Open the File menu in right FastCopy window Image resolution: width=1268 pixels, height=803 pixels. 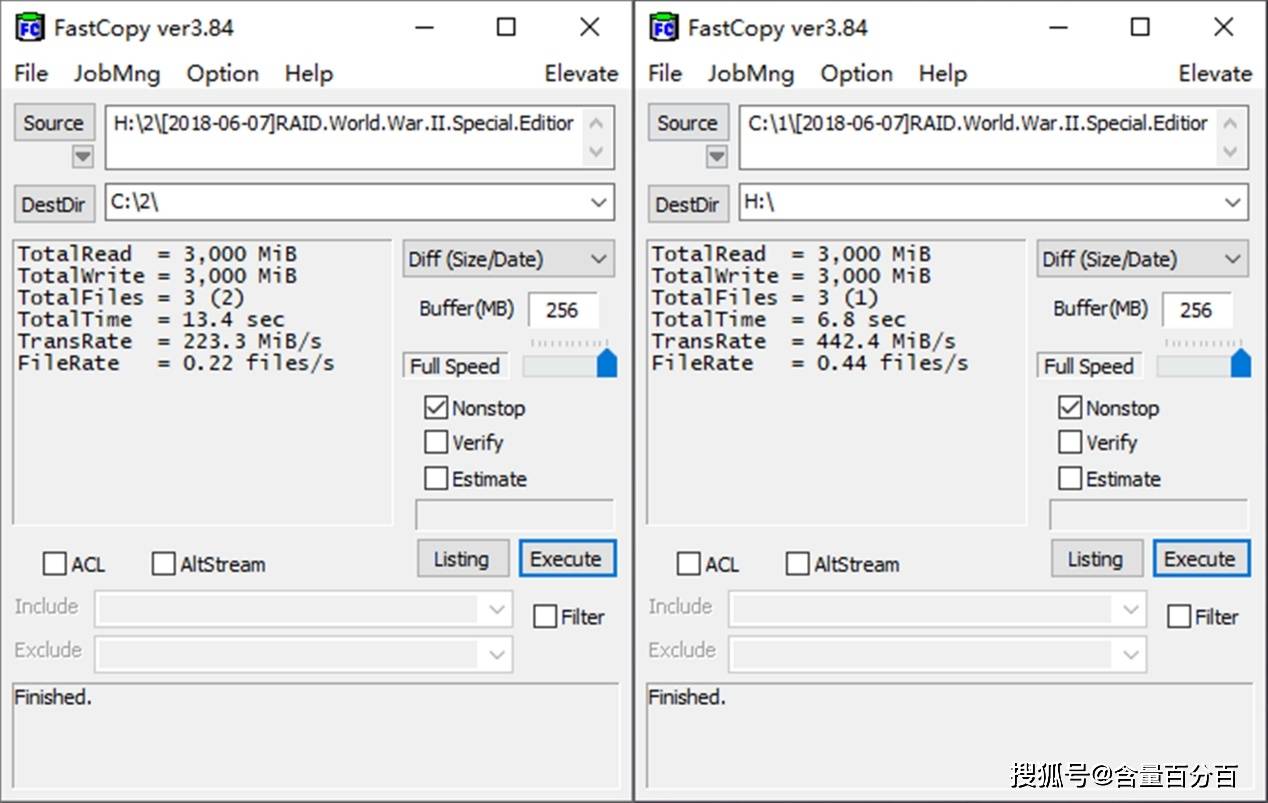(665, 73)
